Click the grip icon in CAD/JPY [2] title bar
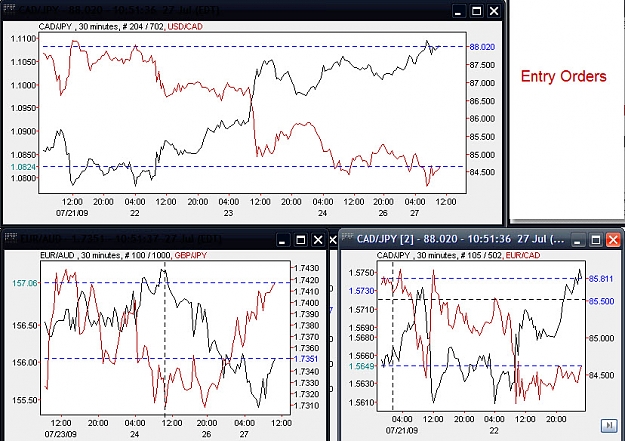Screen dimensions: 625x441 [x=348, y=237]
